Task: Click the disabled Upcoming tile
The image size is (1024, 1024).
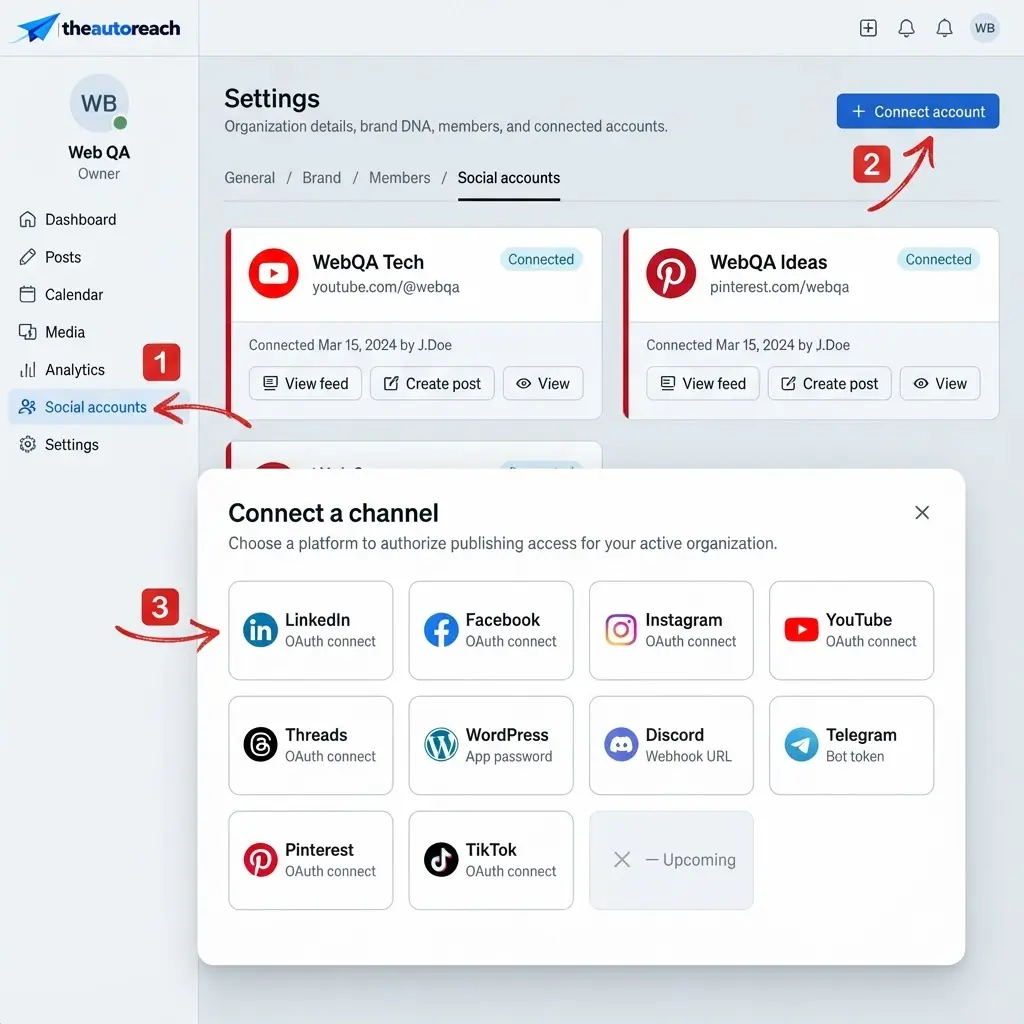Action: click(671, 860)
